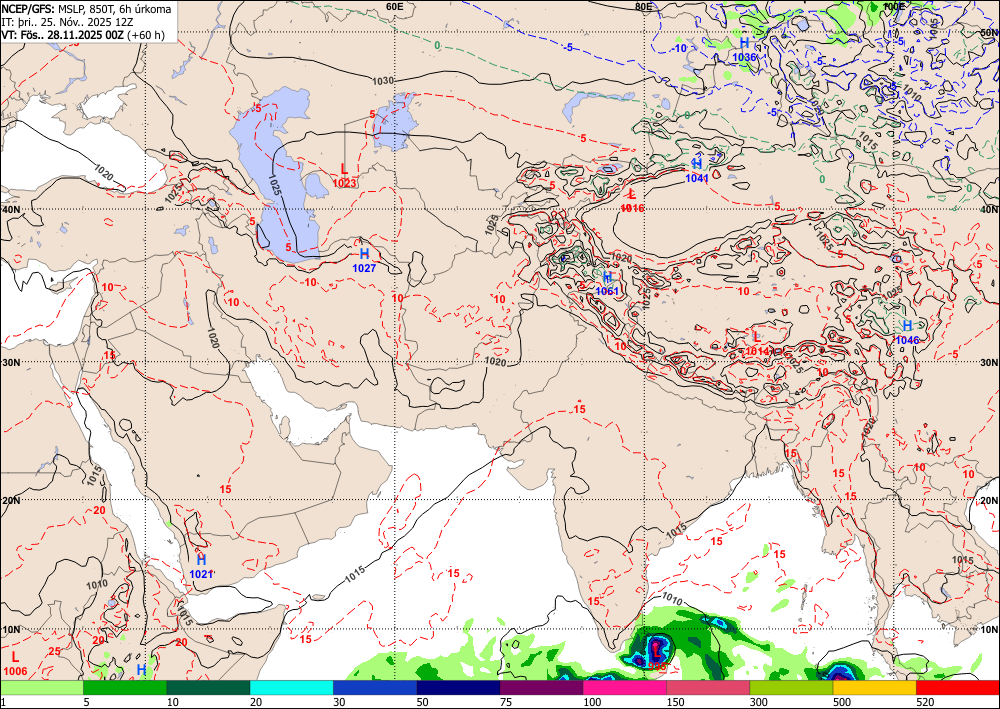The image size is (1000, 709).
Task: Click the orange 500–520 legend swatch
Action: click(x=874, y=688)
